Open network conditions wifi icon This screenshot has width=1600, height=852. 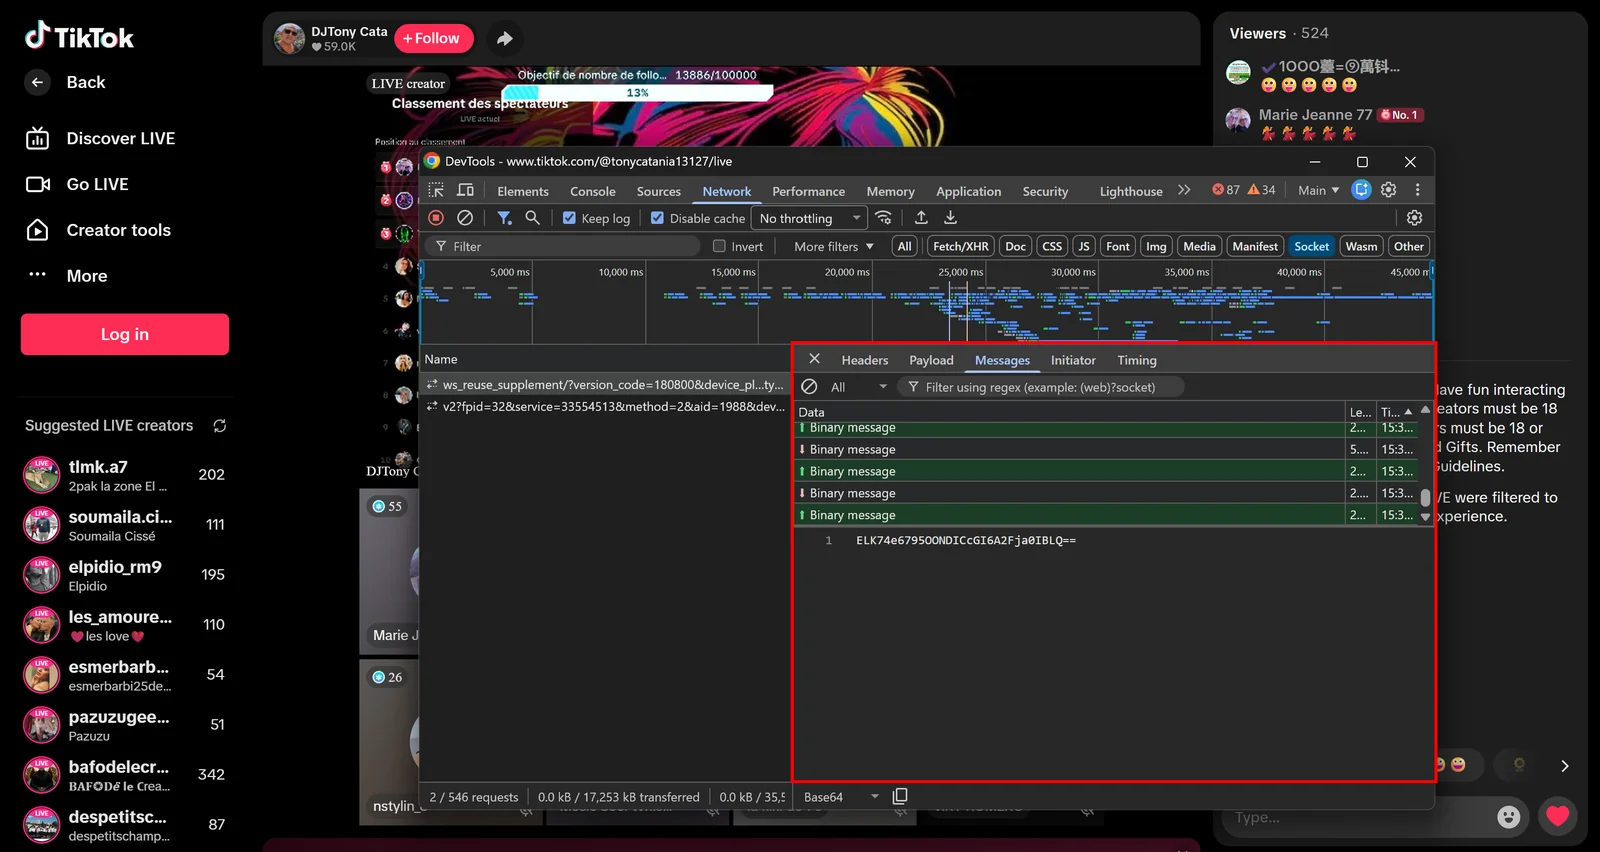(x=883, y=218)
